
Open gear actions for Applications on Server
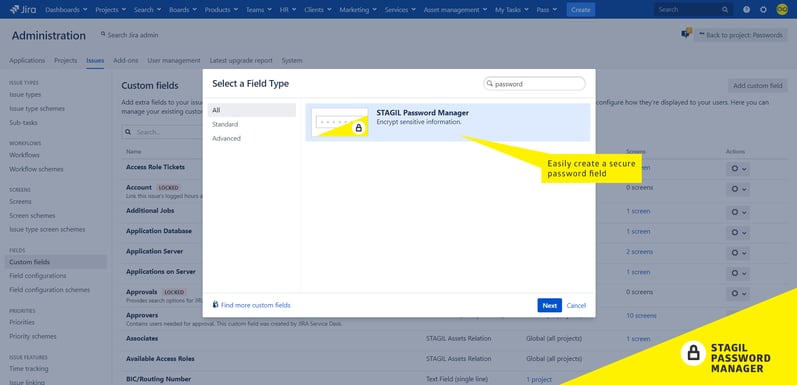tap(738, 273)
